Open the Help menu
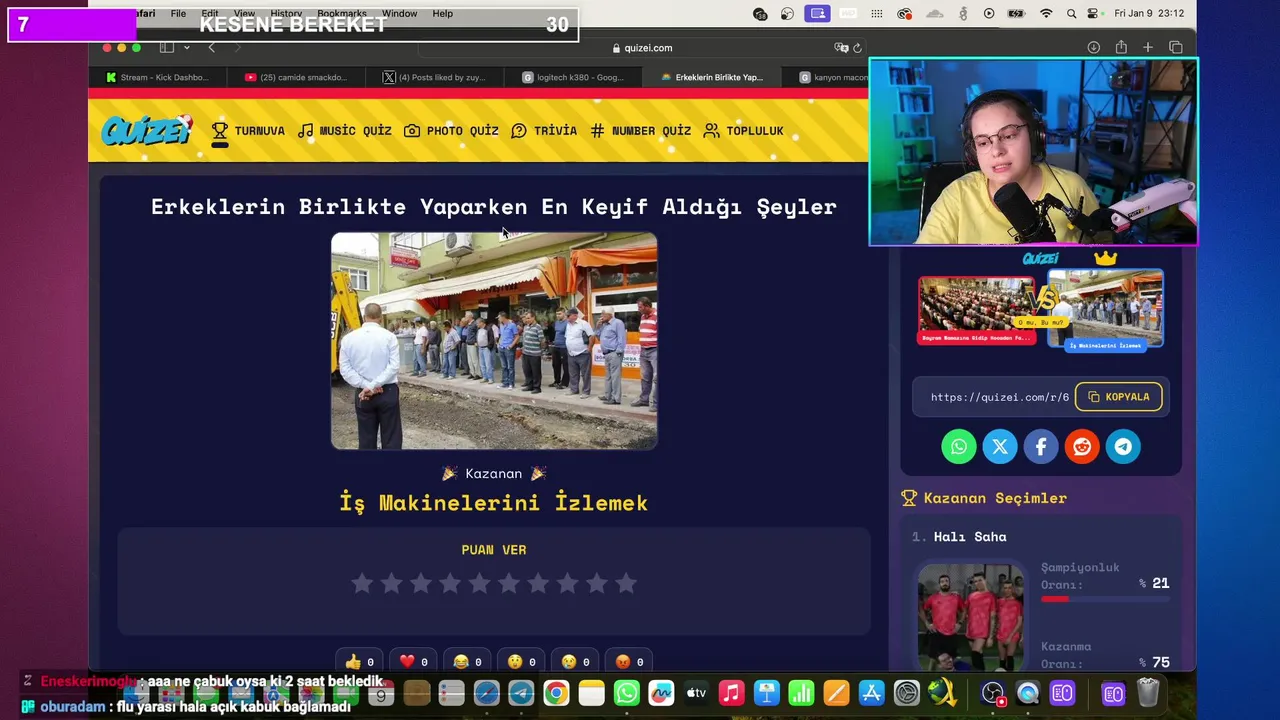 point(442,14)
